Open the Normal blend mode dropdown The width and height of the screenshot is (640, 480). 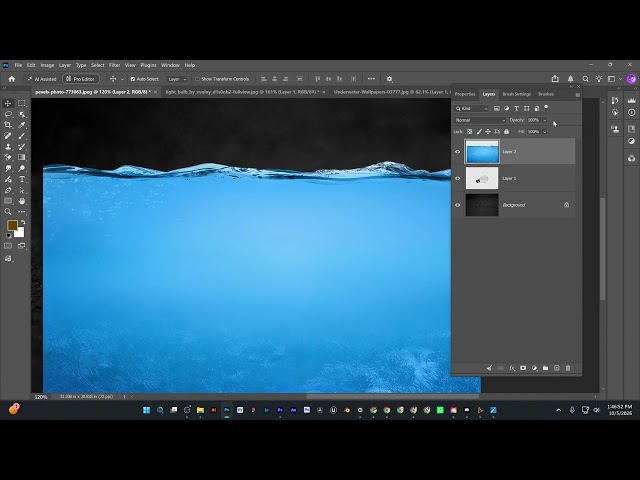480,120
